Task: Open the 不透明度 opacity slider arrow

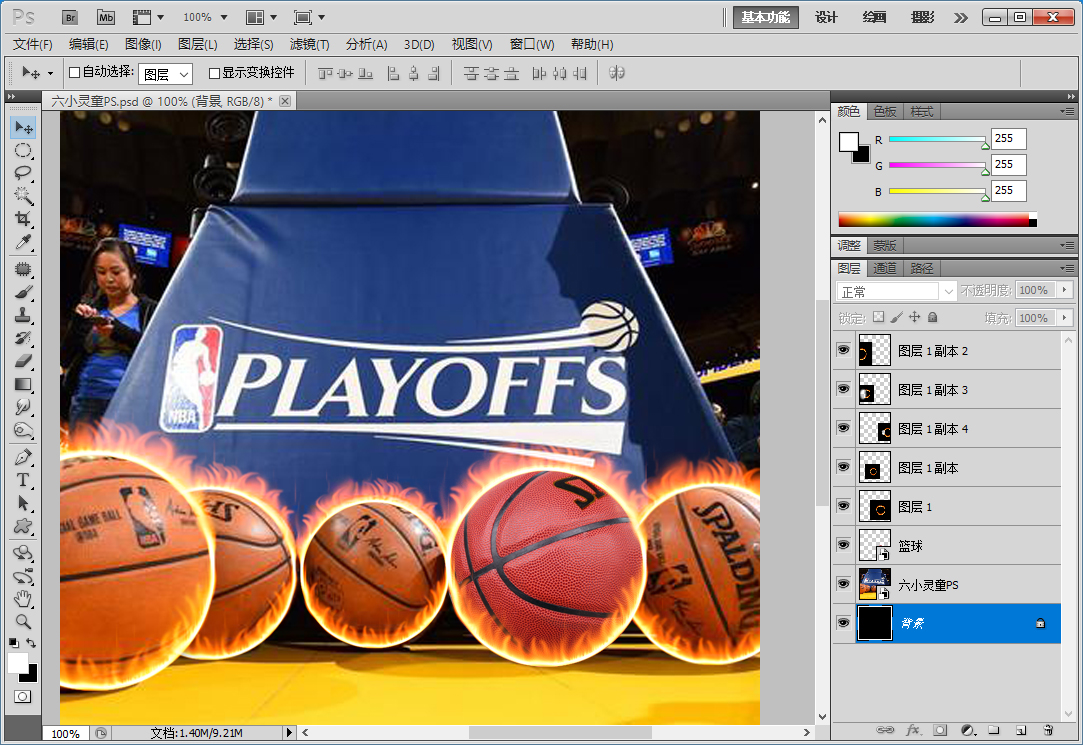Action: click(x=1065, y=290)
